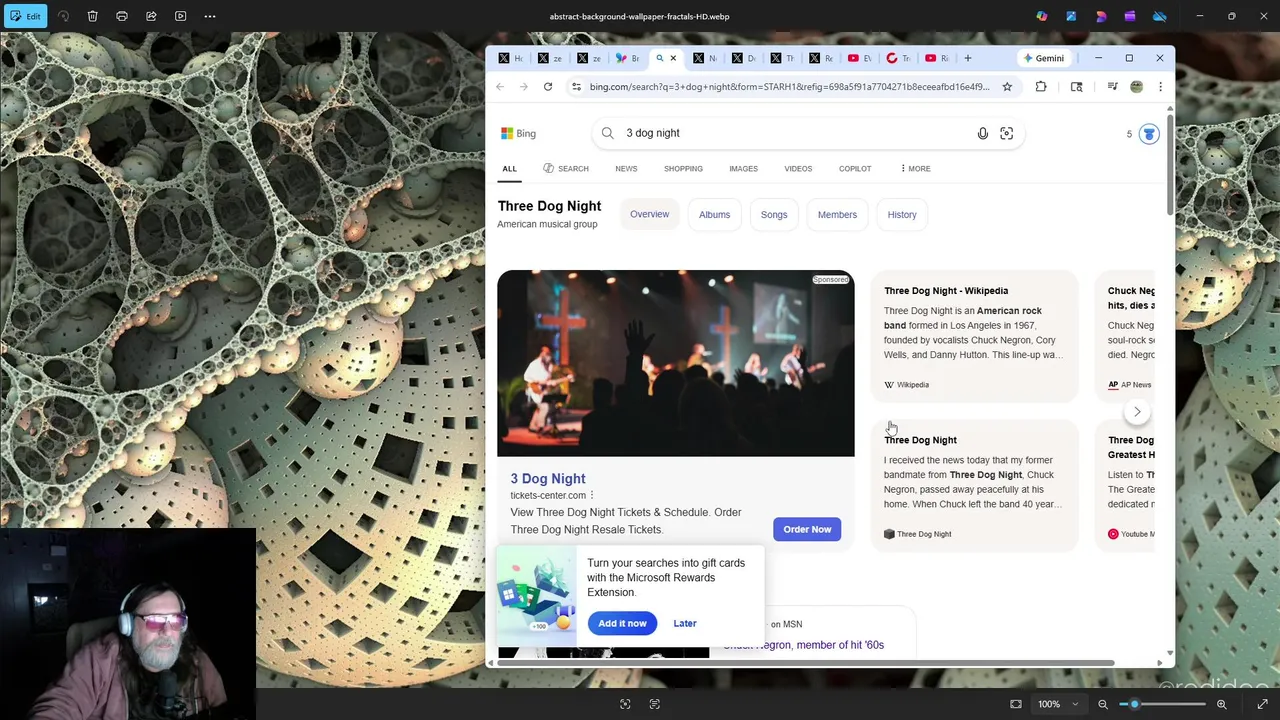This screenshot has height=720, width=1280.
Task: Enter fullscreen in Photos app
Action: [1263, 704]
